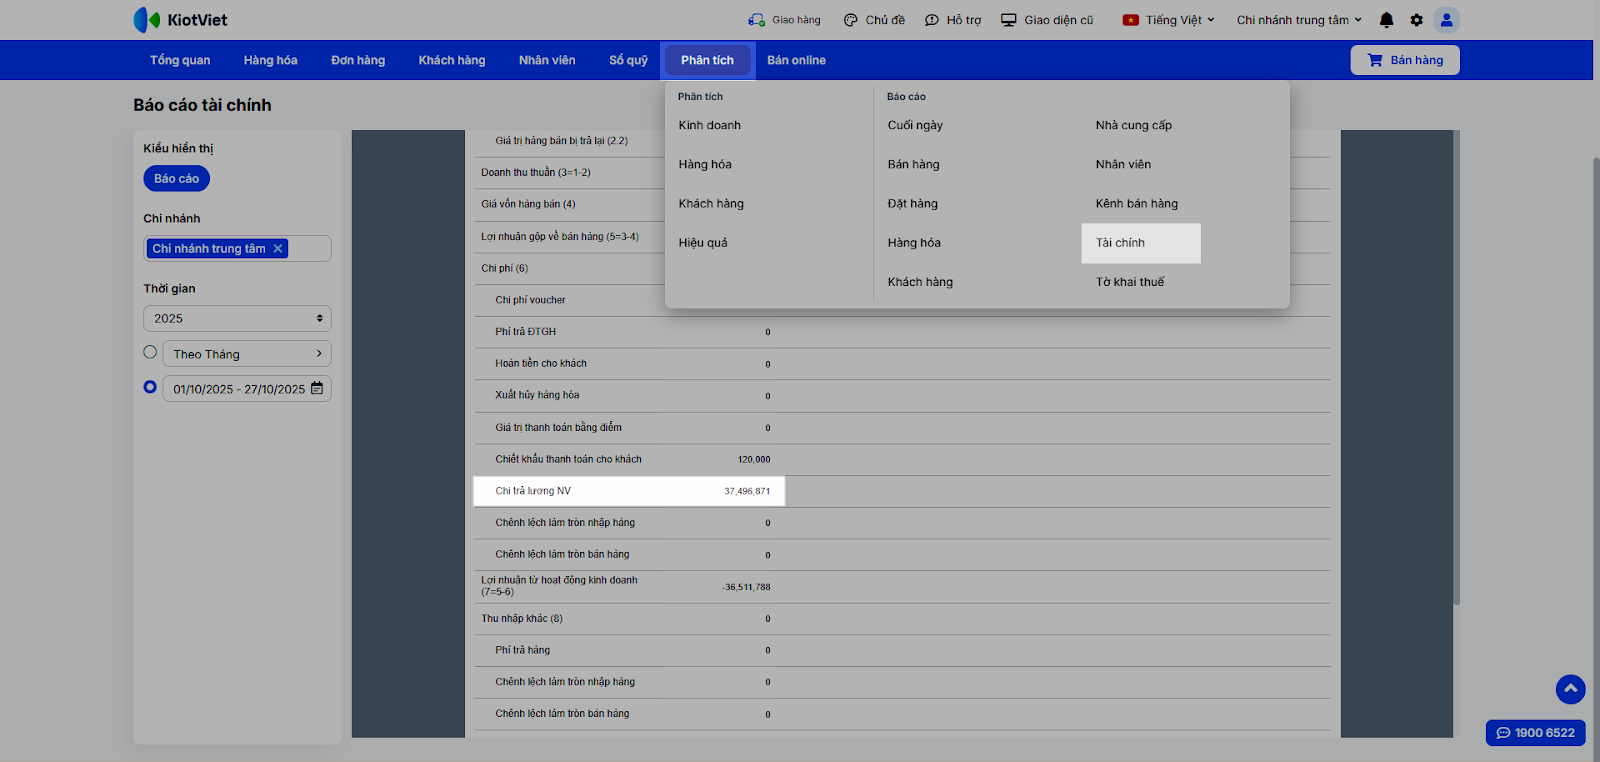Remove the Chi nhánh trung tâm tag
Viewport: 1600px width, 762px height.
pyautogui.click(x=278, y=248)
